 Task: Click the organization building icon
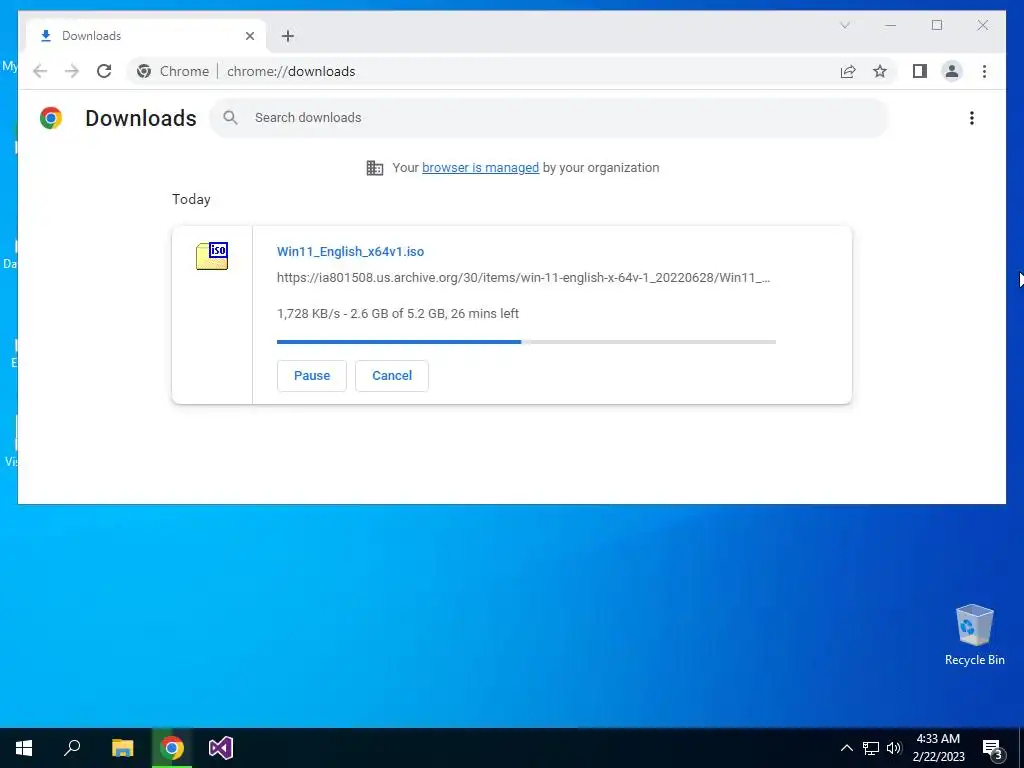click(x=375, y=168)
